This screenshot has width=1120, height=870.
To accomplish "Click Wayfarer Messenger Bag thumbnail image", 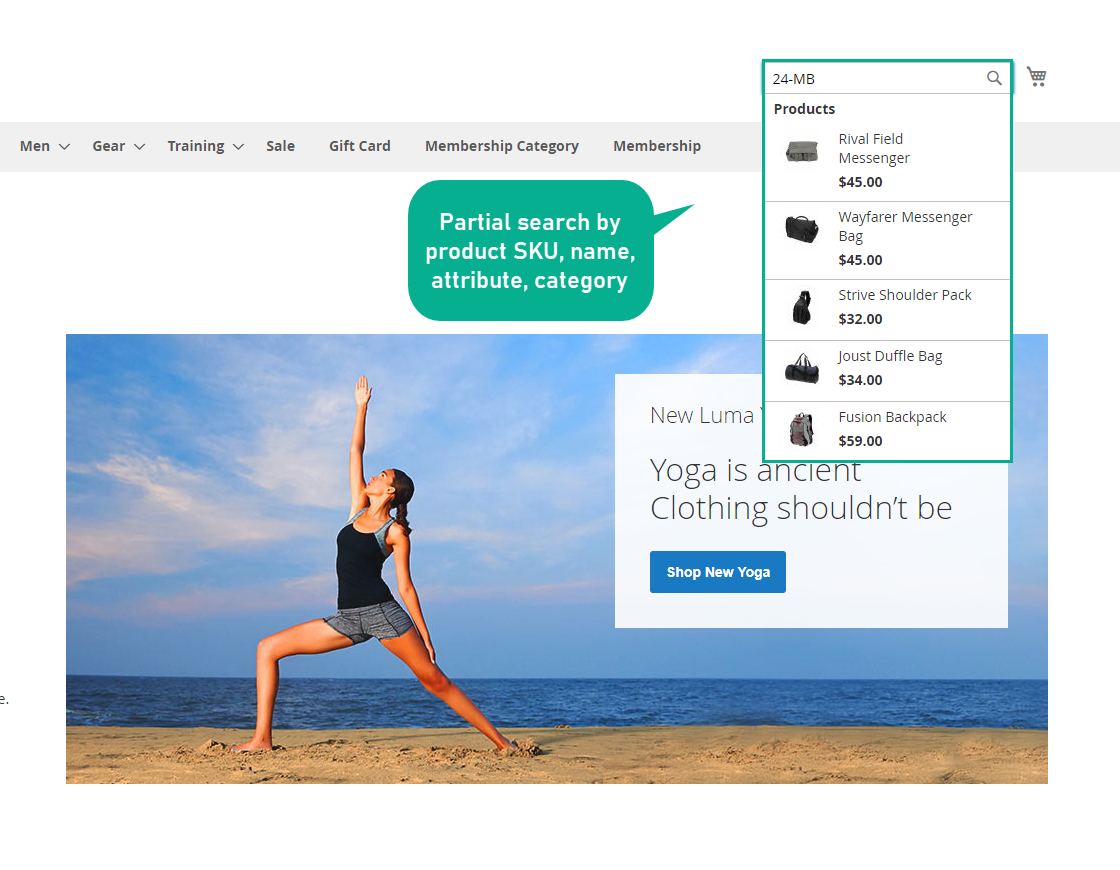I will coord(801,229).
